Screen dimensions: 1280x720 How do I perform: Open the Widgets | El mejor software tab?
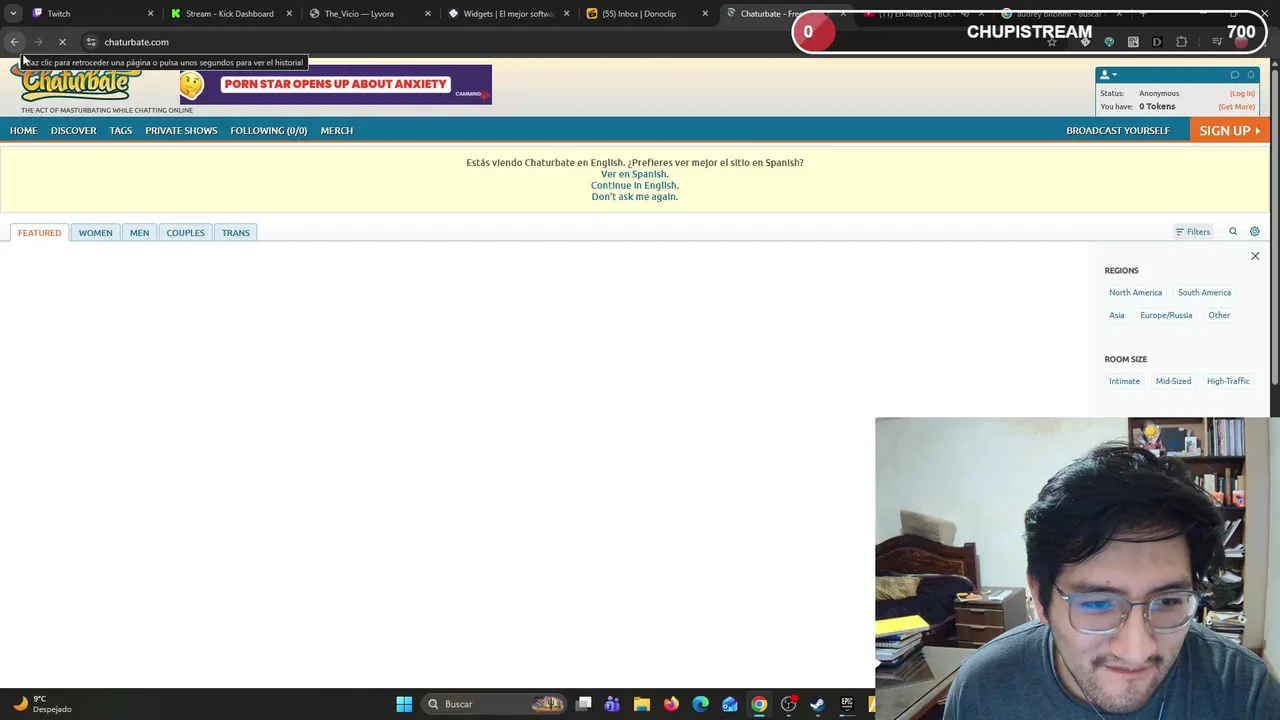[x=508, y=14]
